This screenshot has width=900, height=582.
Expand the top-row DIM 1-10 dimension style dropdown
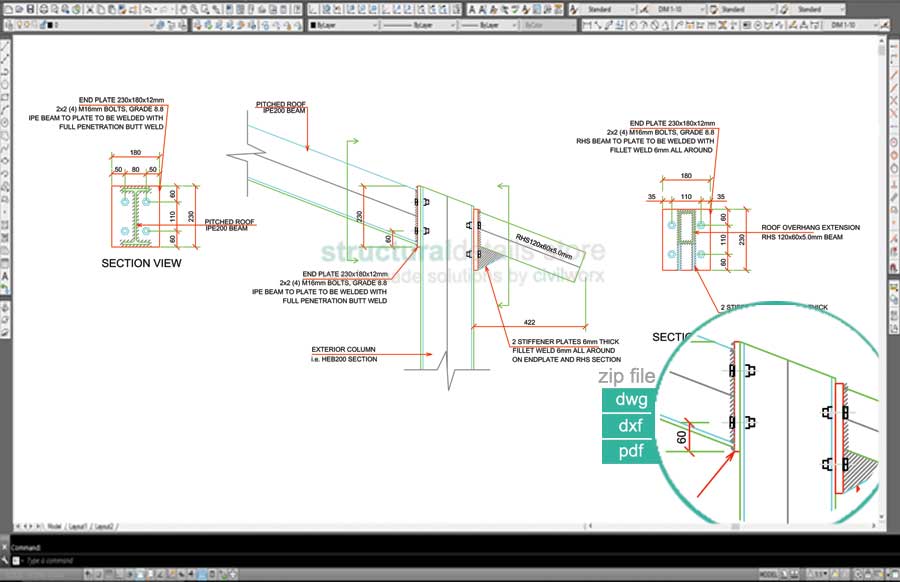pos(705,9)
